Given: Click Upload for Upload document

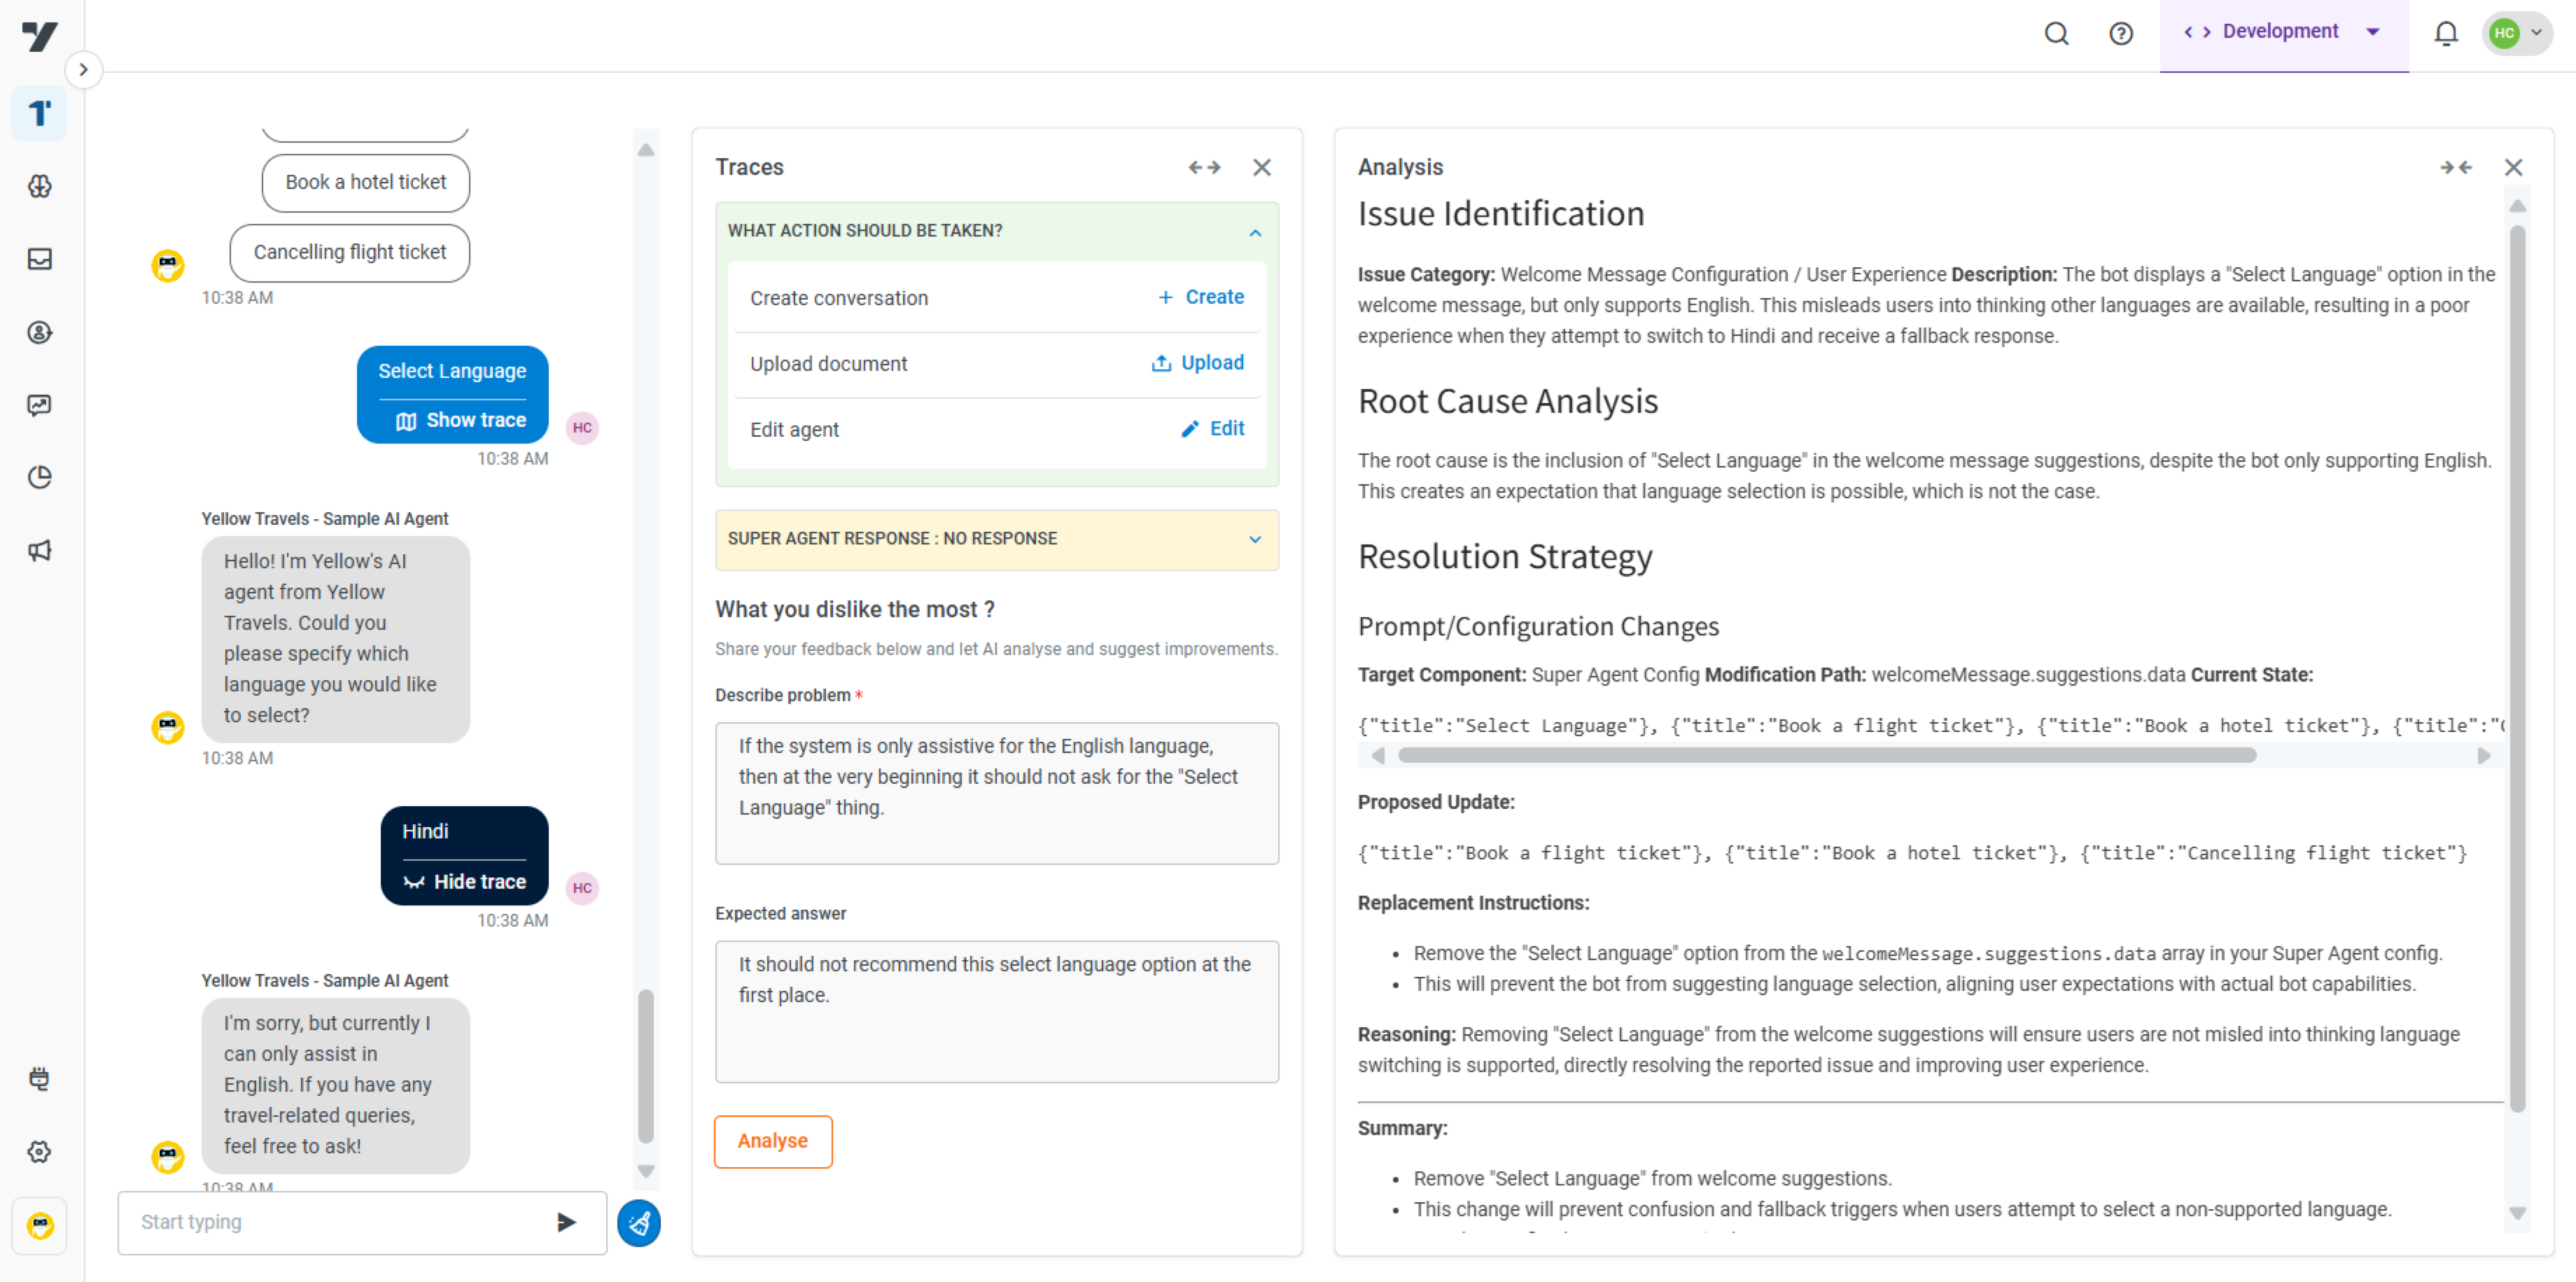Looking at the screenshot, I should (x=1197, y=363).
